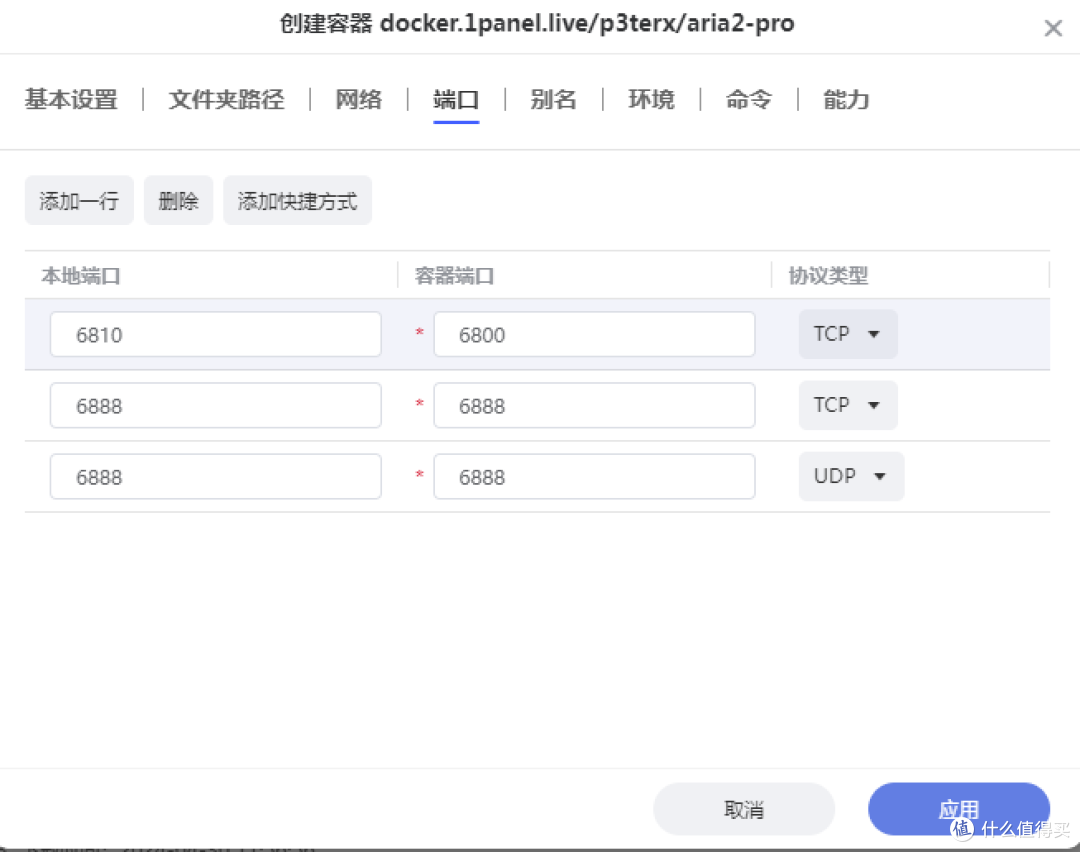Apply settings with the 应用 button
This screenshot has width=1080, height=852.
point(958,809)
